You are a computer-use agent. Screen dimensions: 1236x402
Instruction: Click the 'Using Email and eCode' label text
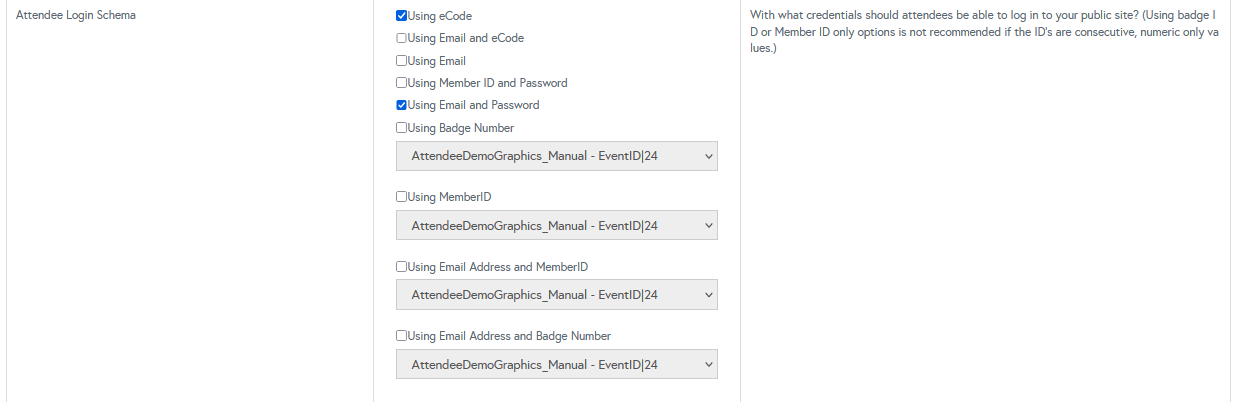[x=465, y=39]
